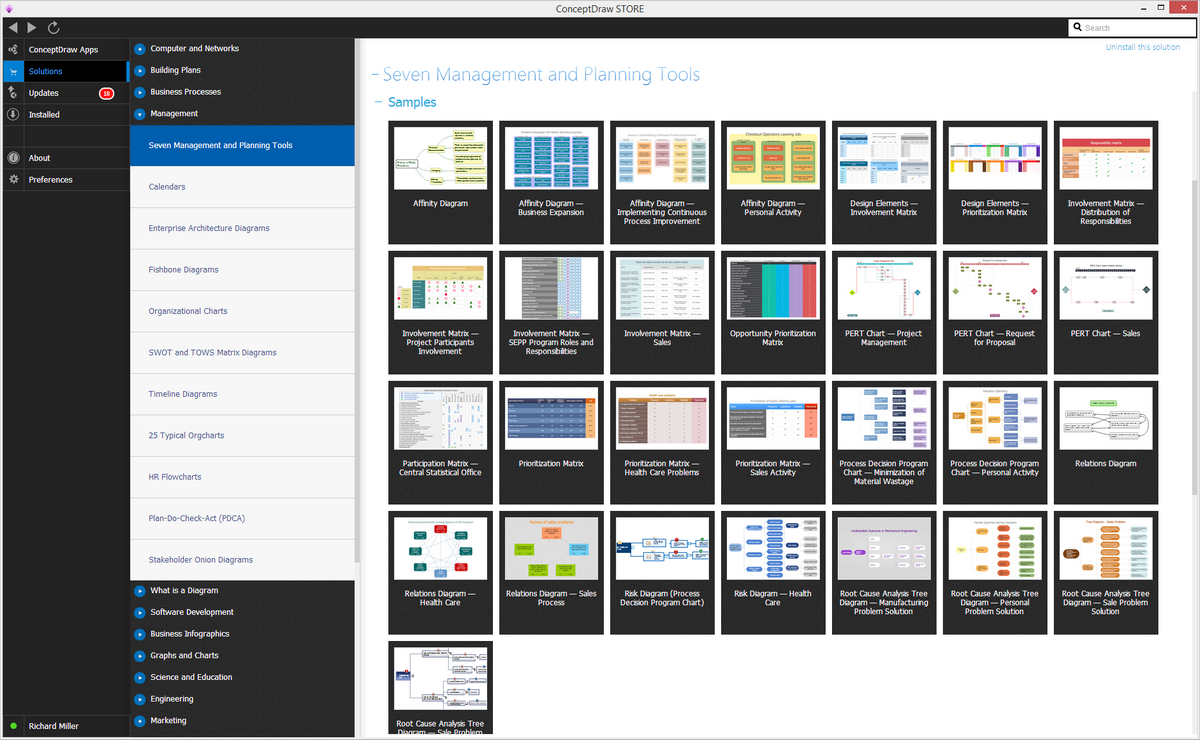The width and height of the screenshot is (1200, 740).
Task: Select SWOT and TOWS Matrix Diagrams
Action: coord(242,353)
